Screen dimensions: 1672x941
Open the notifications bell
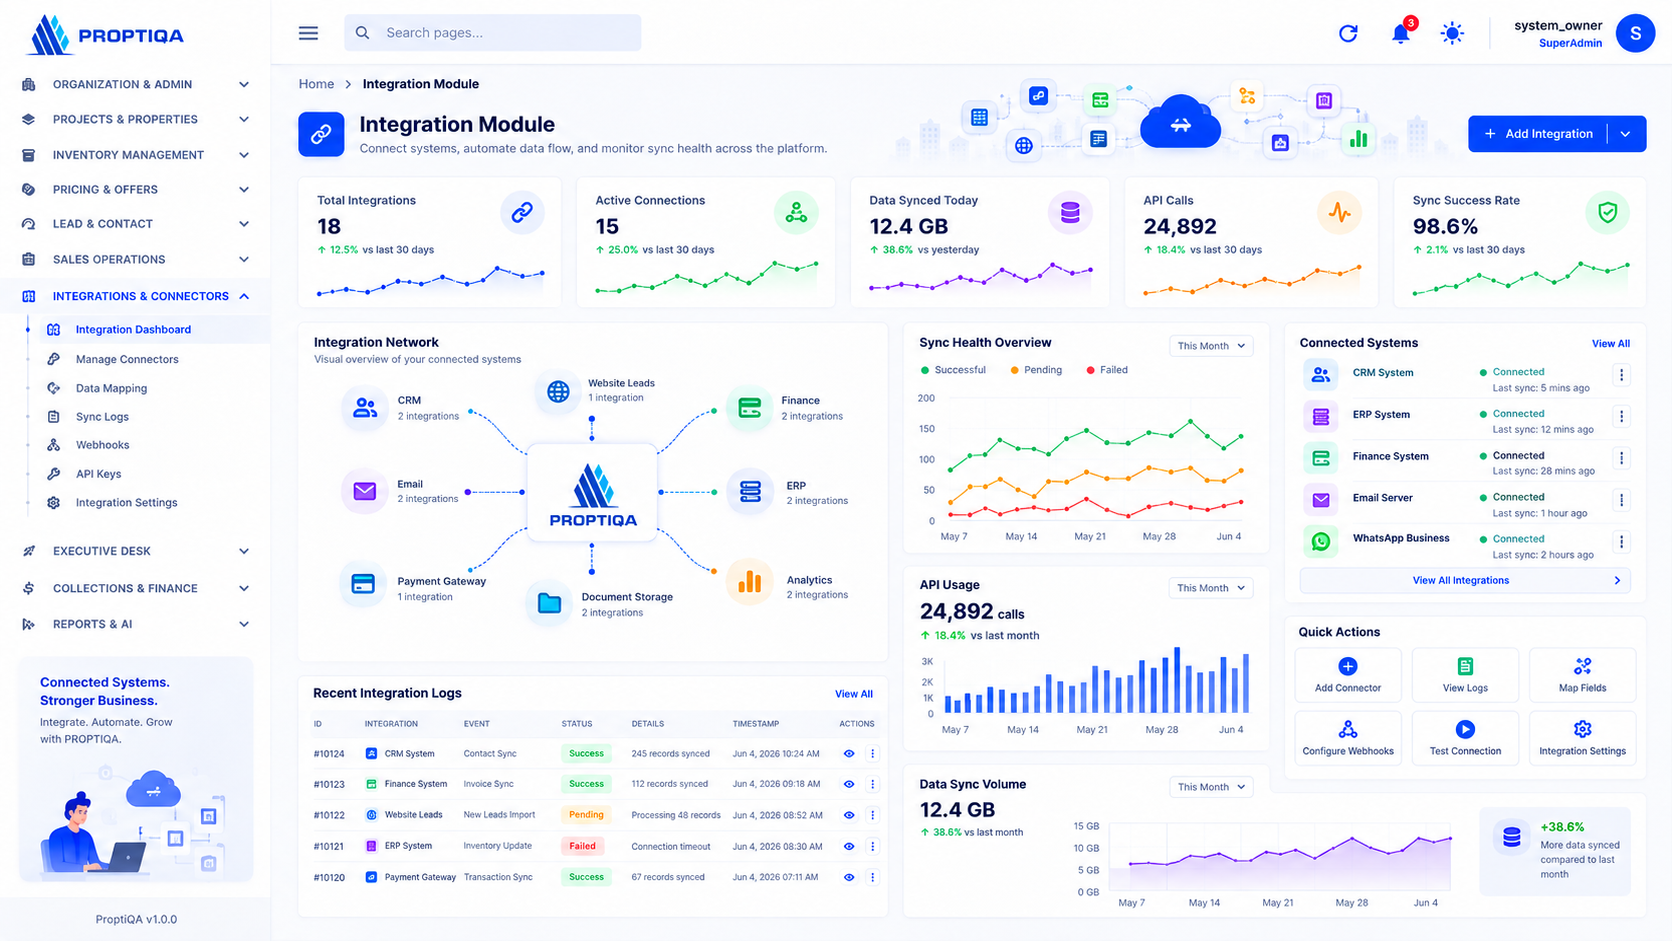click(1401, 33)
